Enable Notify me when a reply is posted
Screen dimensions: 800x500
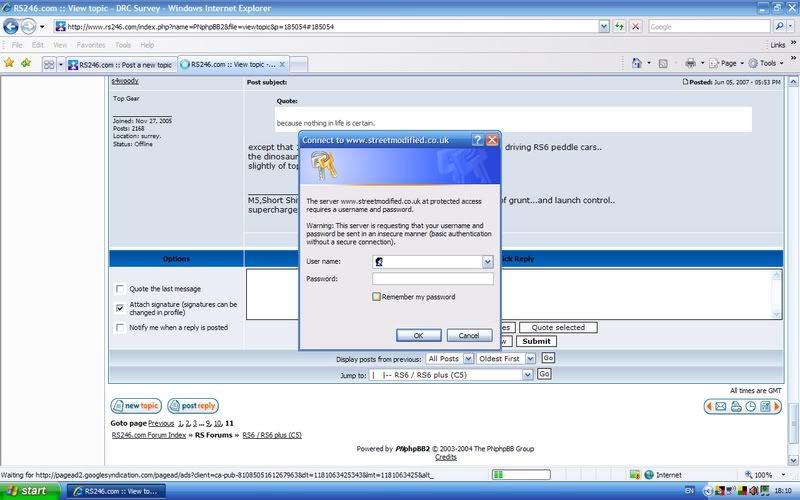(x=120, y=328)
